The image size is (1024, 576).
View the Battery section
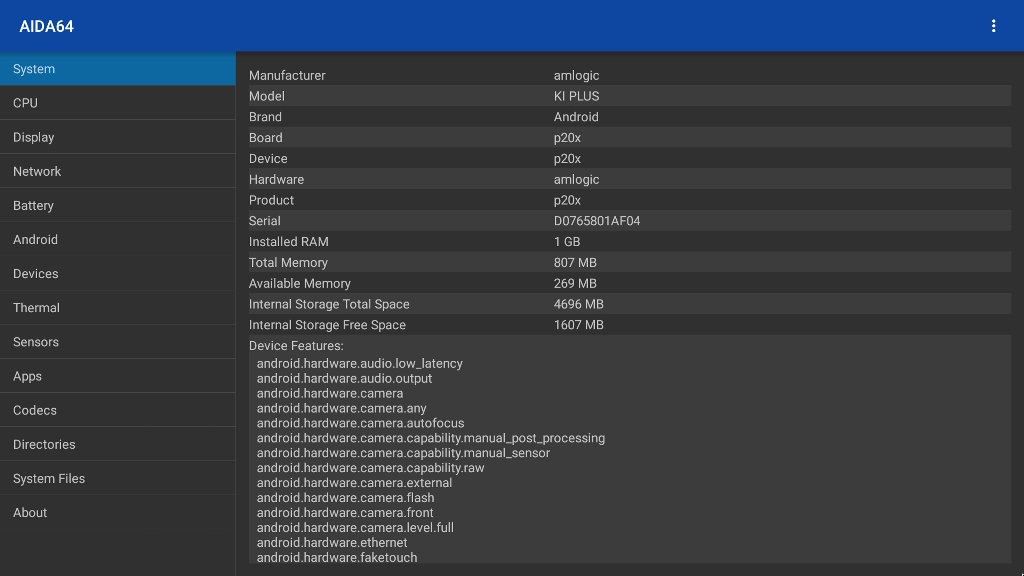(118, 205)
